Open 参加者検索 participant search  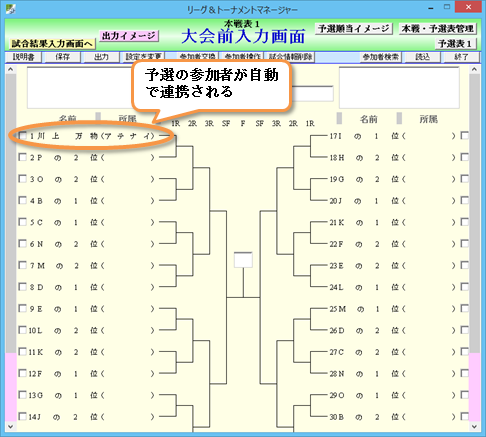pyautogui.click(x=380, y=57)
